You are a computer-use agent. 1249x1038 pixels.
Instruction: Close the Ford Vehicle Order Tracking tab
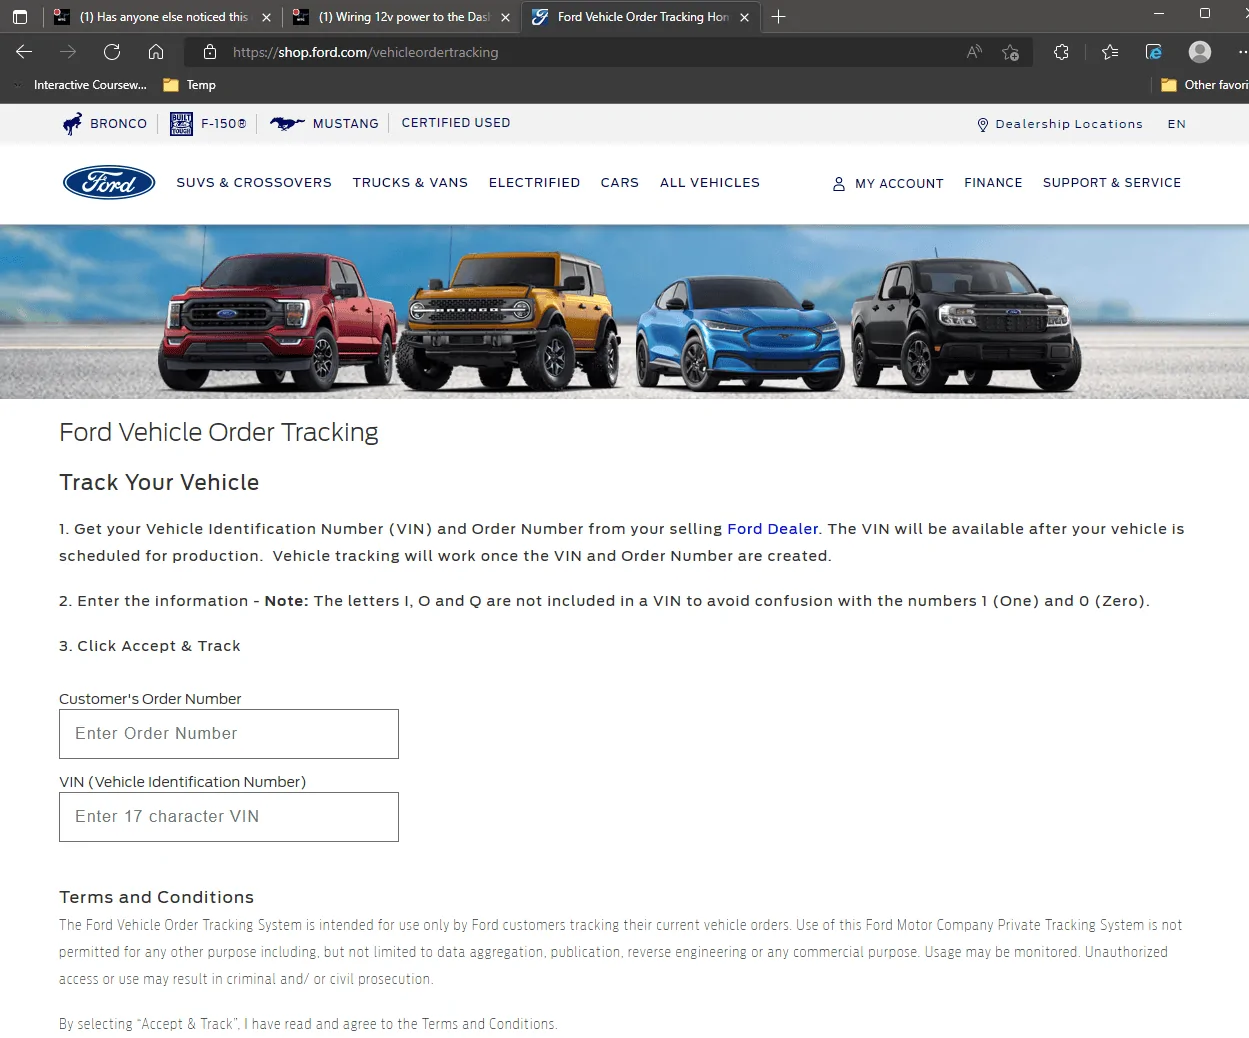point(744,17)
